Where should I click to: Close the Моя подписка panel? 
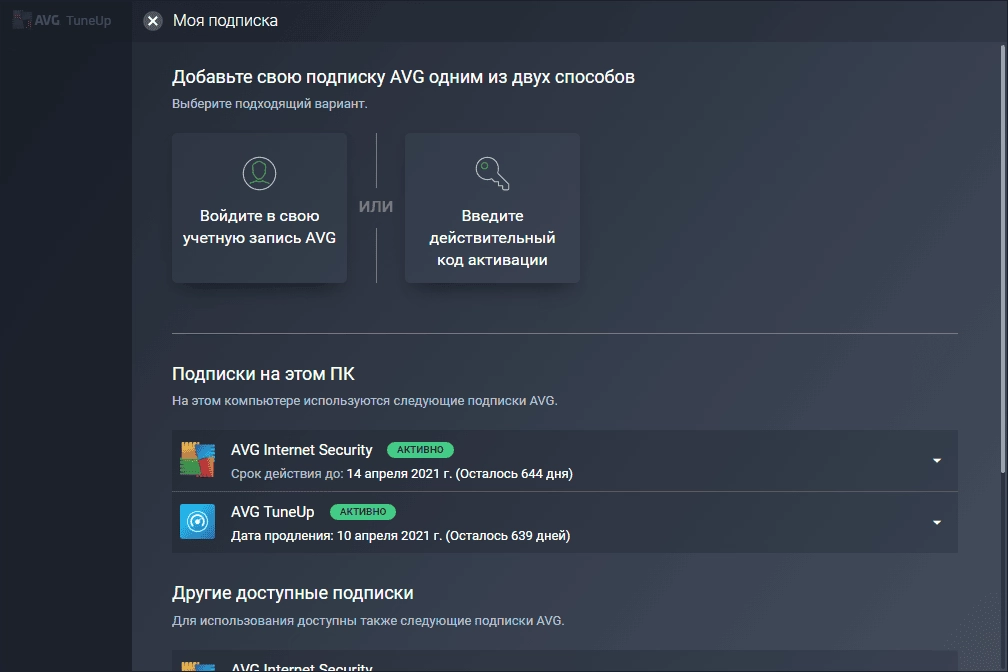click(x=153, y=21)
